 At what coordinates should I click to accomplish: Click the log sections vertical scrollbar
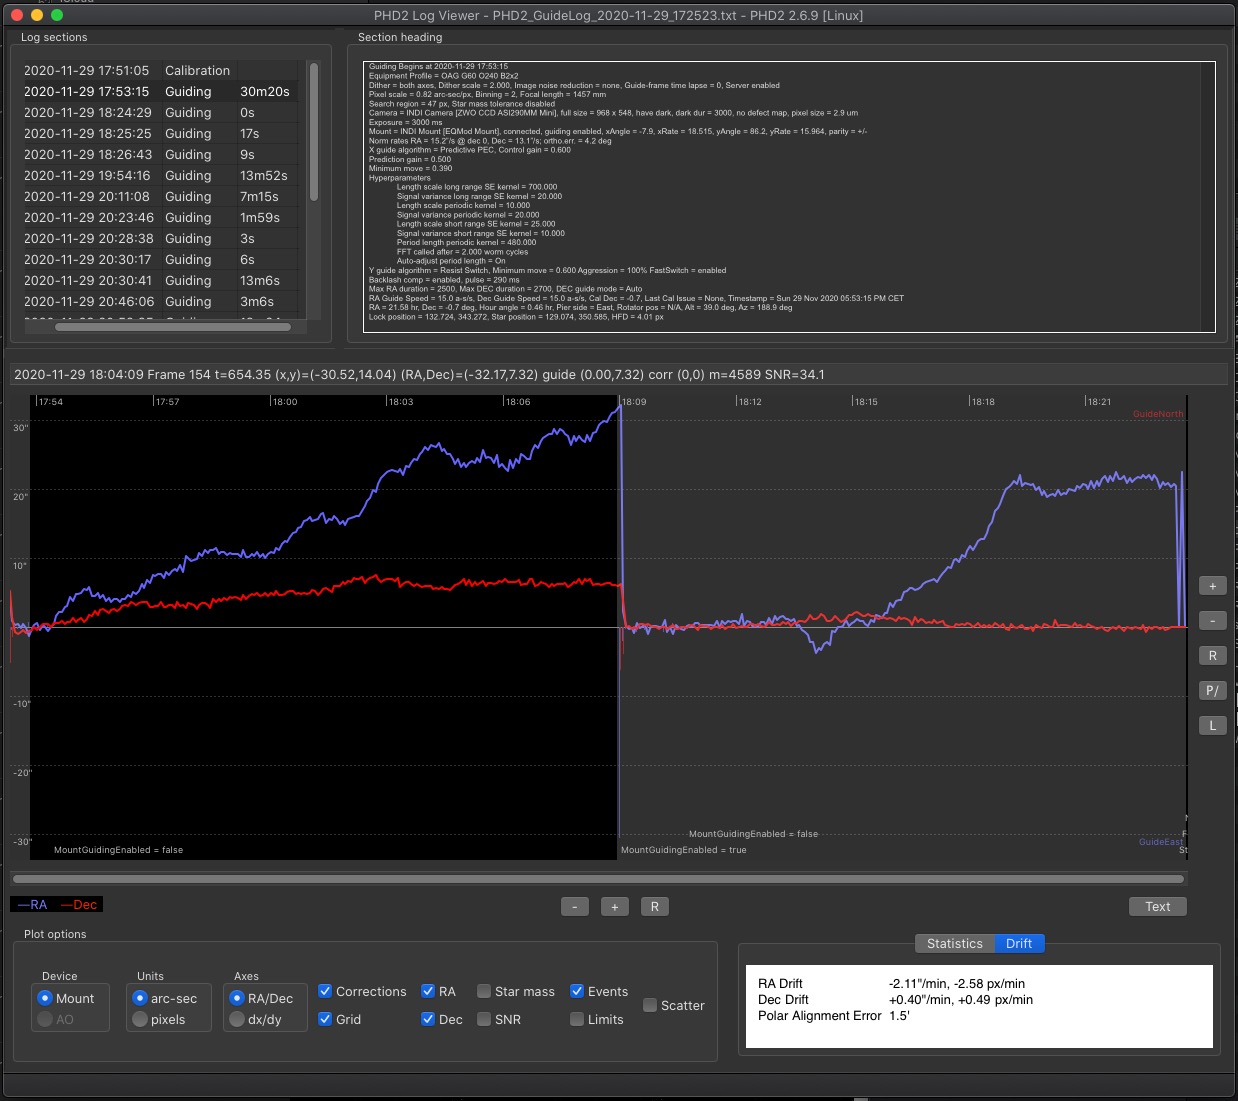(x=313, y=132)
